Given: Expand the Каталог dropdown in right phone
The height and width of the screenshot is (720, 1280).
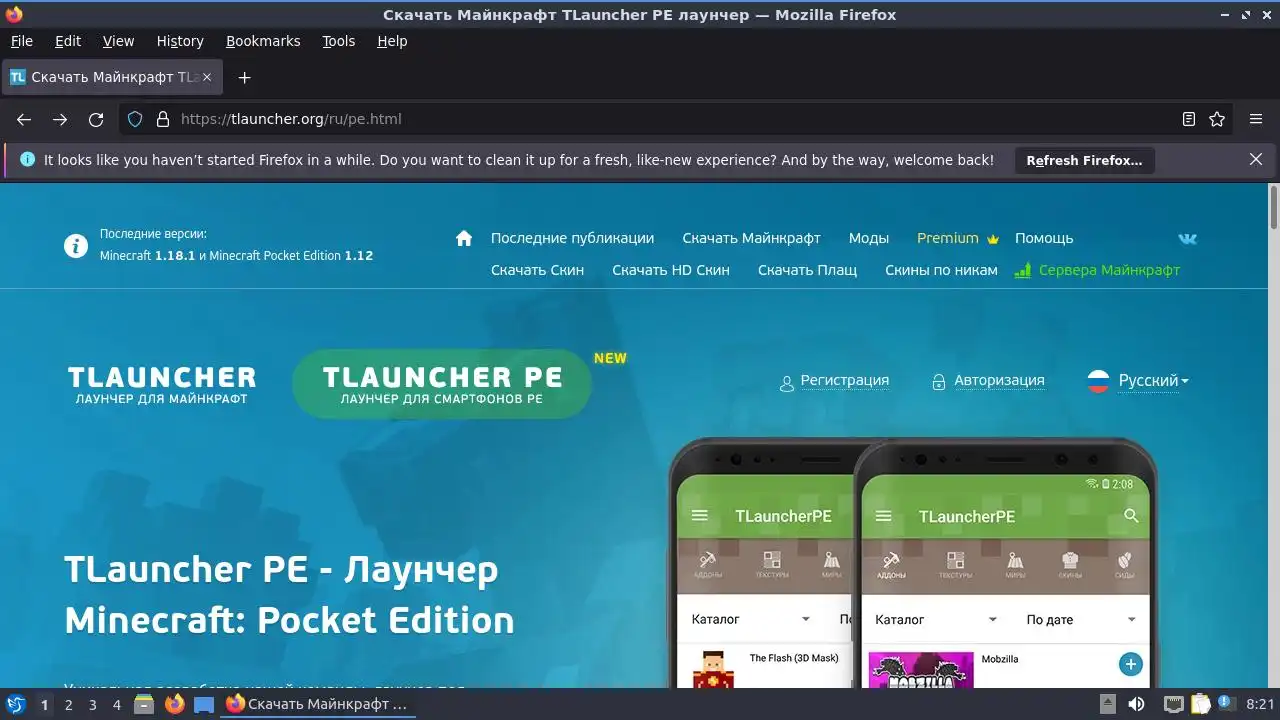Looking at the screenshot, I should click(x=936, y=620).
